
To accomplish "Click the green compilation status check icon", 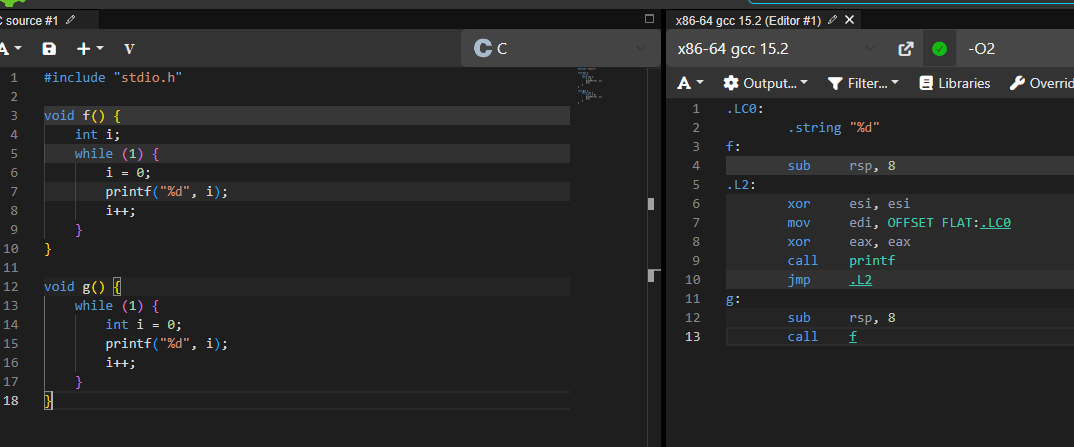I will [x=940, y=49].
